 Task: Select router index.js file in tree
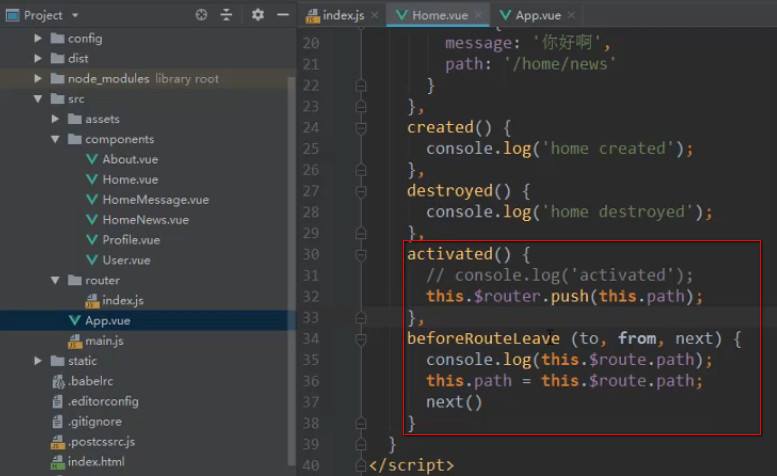(x=122, y=300)
